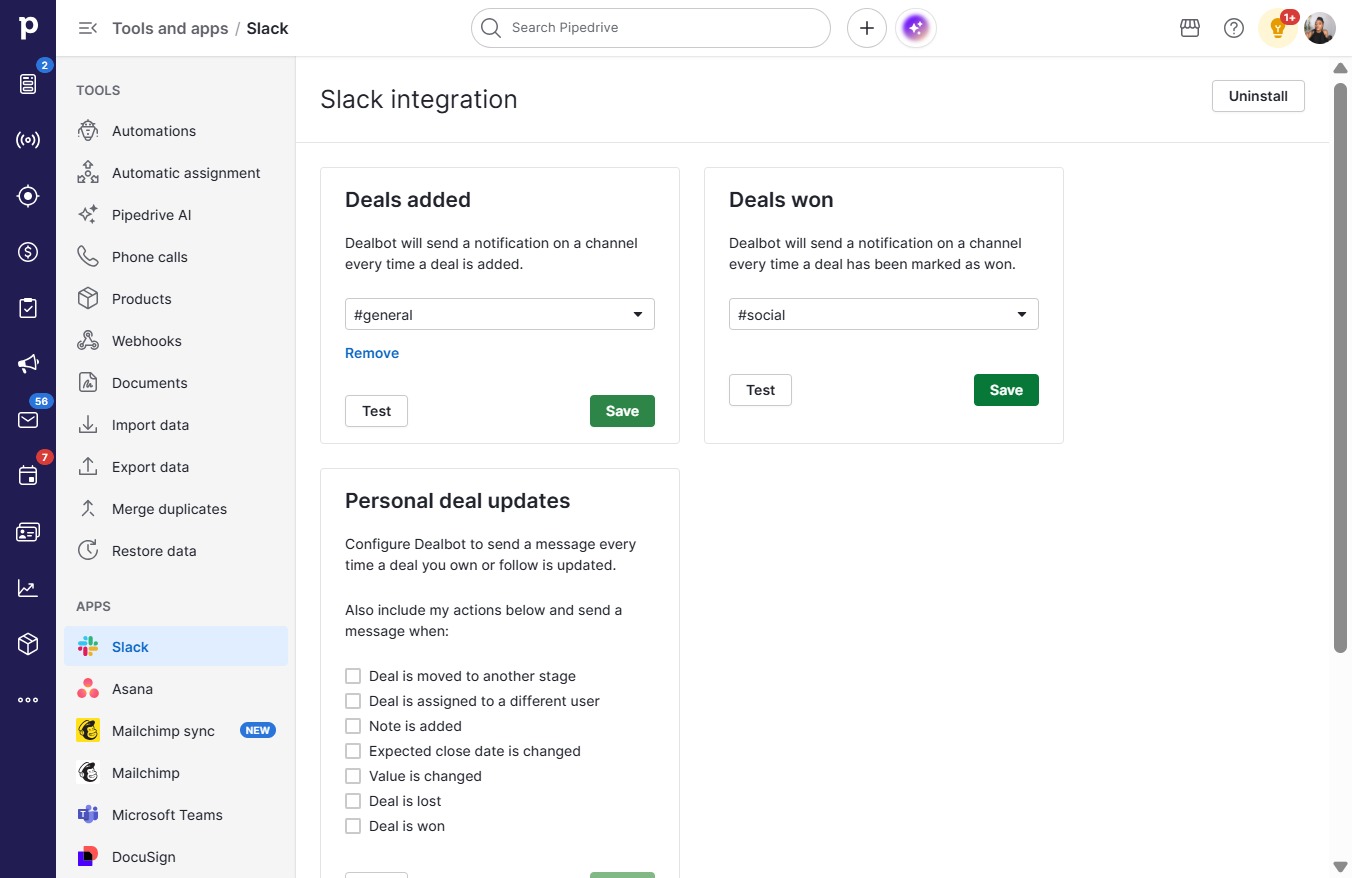Open the Pipedrive AI assistant purple icon
This screenshot has height=878, width=1352.
[916, 28]
